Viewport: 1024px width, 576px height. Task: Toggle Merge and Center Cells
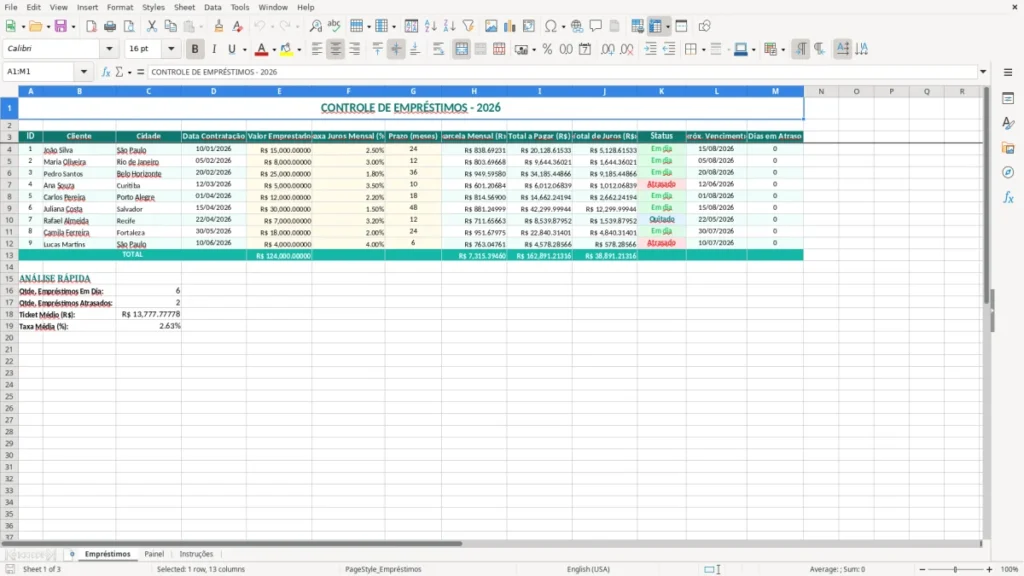[x=461, y=49]
